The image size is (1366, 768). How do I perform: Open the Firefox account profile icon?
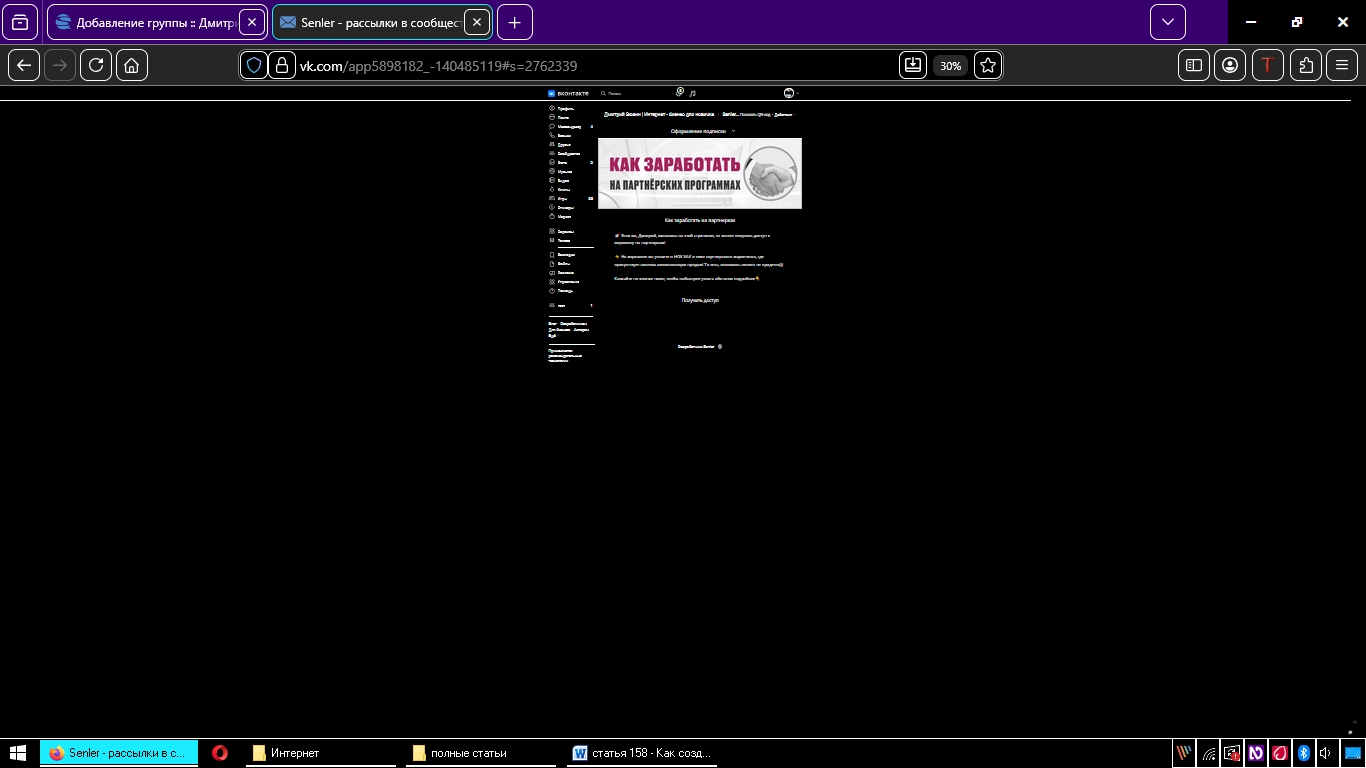point(1230,65)
